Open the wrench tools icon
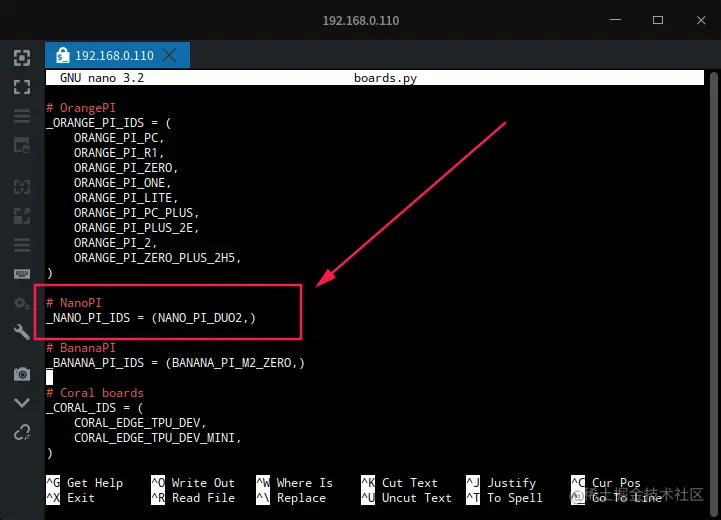Viewport: 721px width, 520px height. 22,331
